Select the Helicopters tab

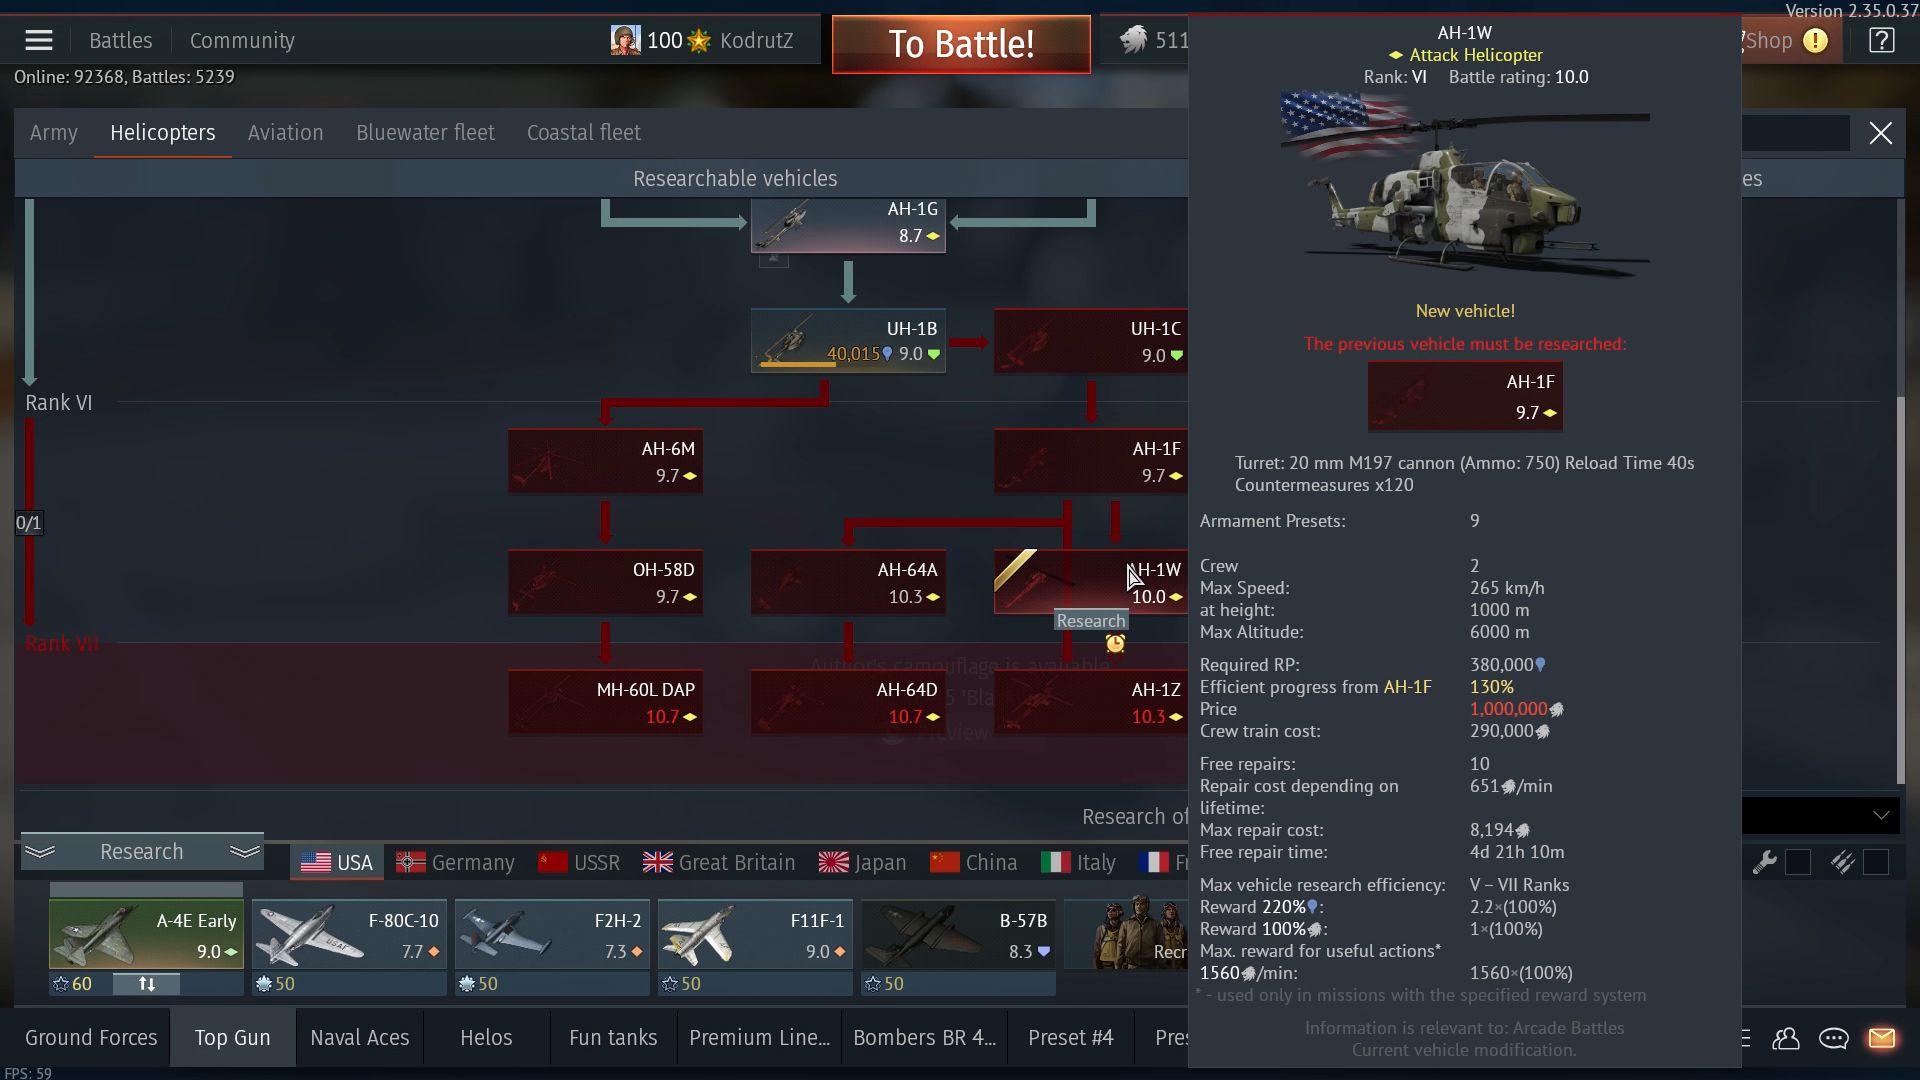pos(163,133)
